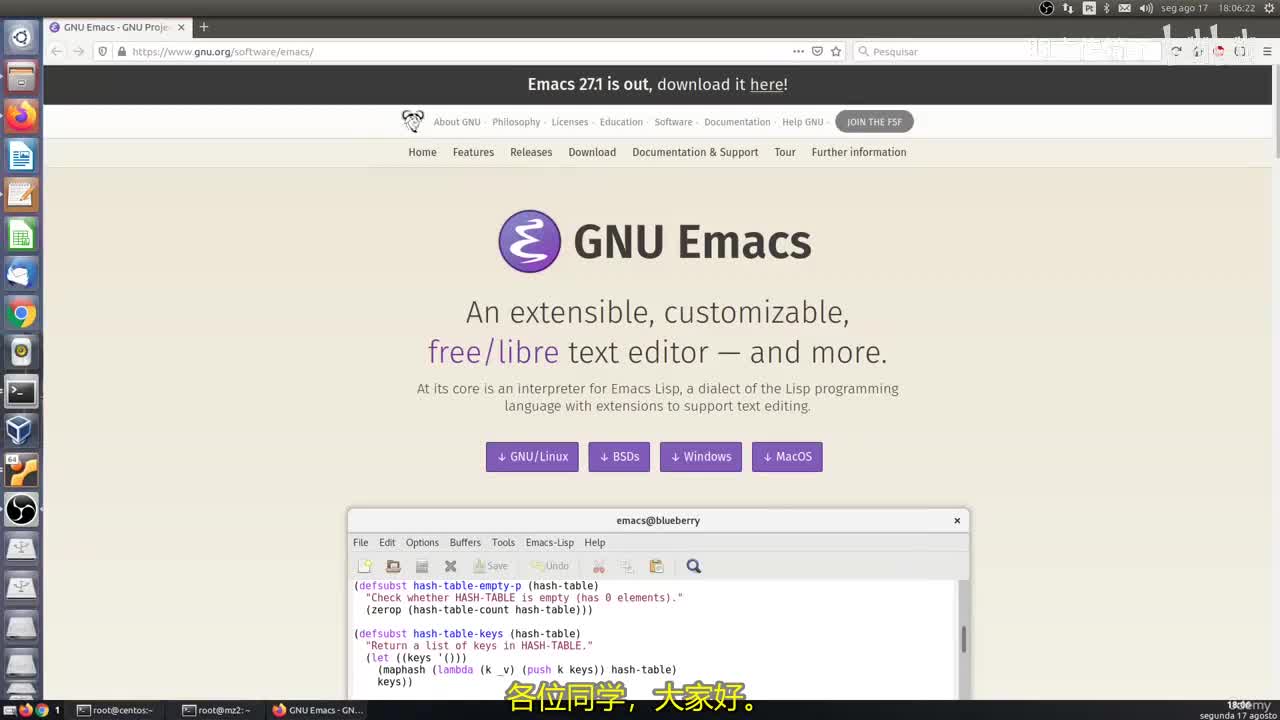This screenshot has width=1280, height=720.
Task: Reload the current page
Action: pyautogui.click(x=1176, y=51)
